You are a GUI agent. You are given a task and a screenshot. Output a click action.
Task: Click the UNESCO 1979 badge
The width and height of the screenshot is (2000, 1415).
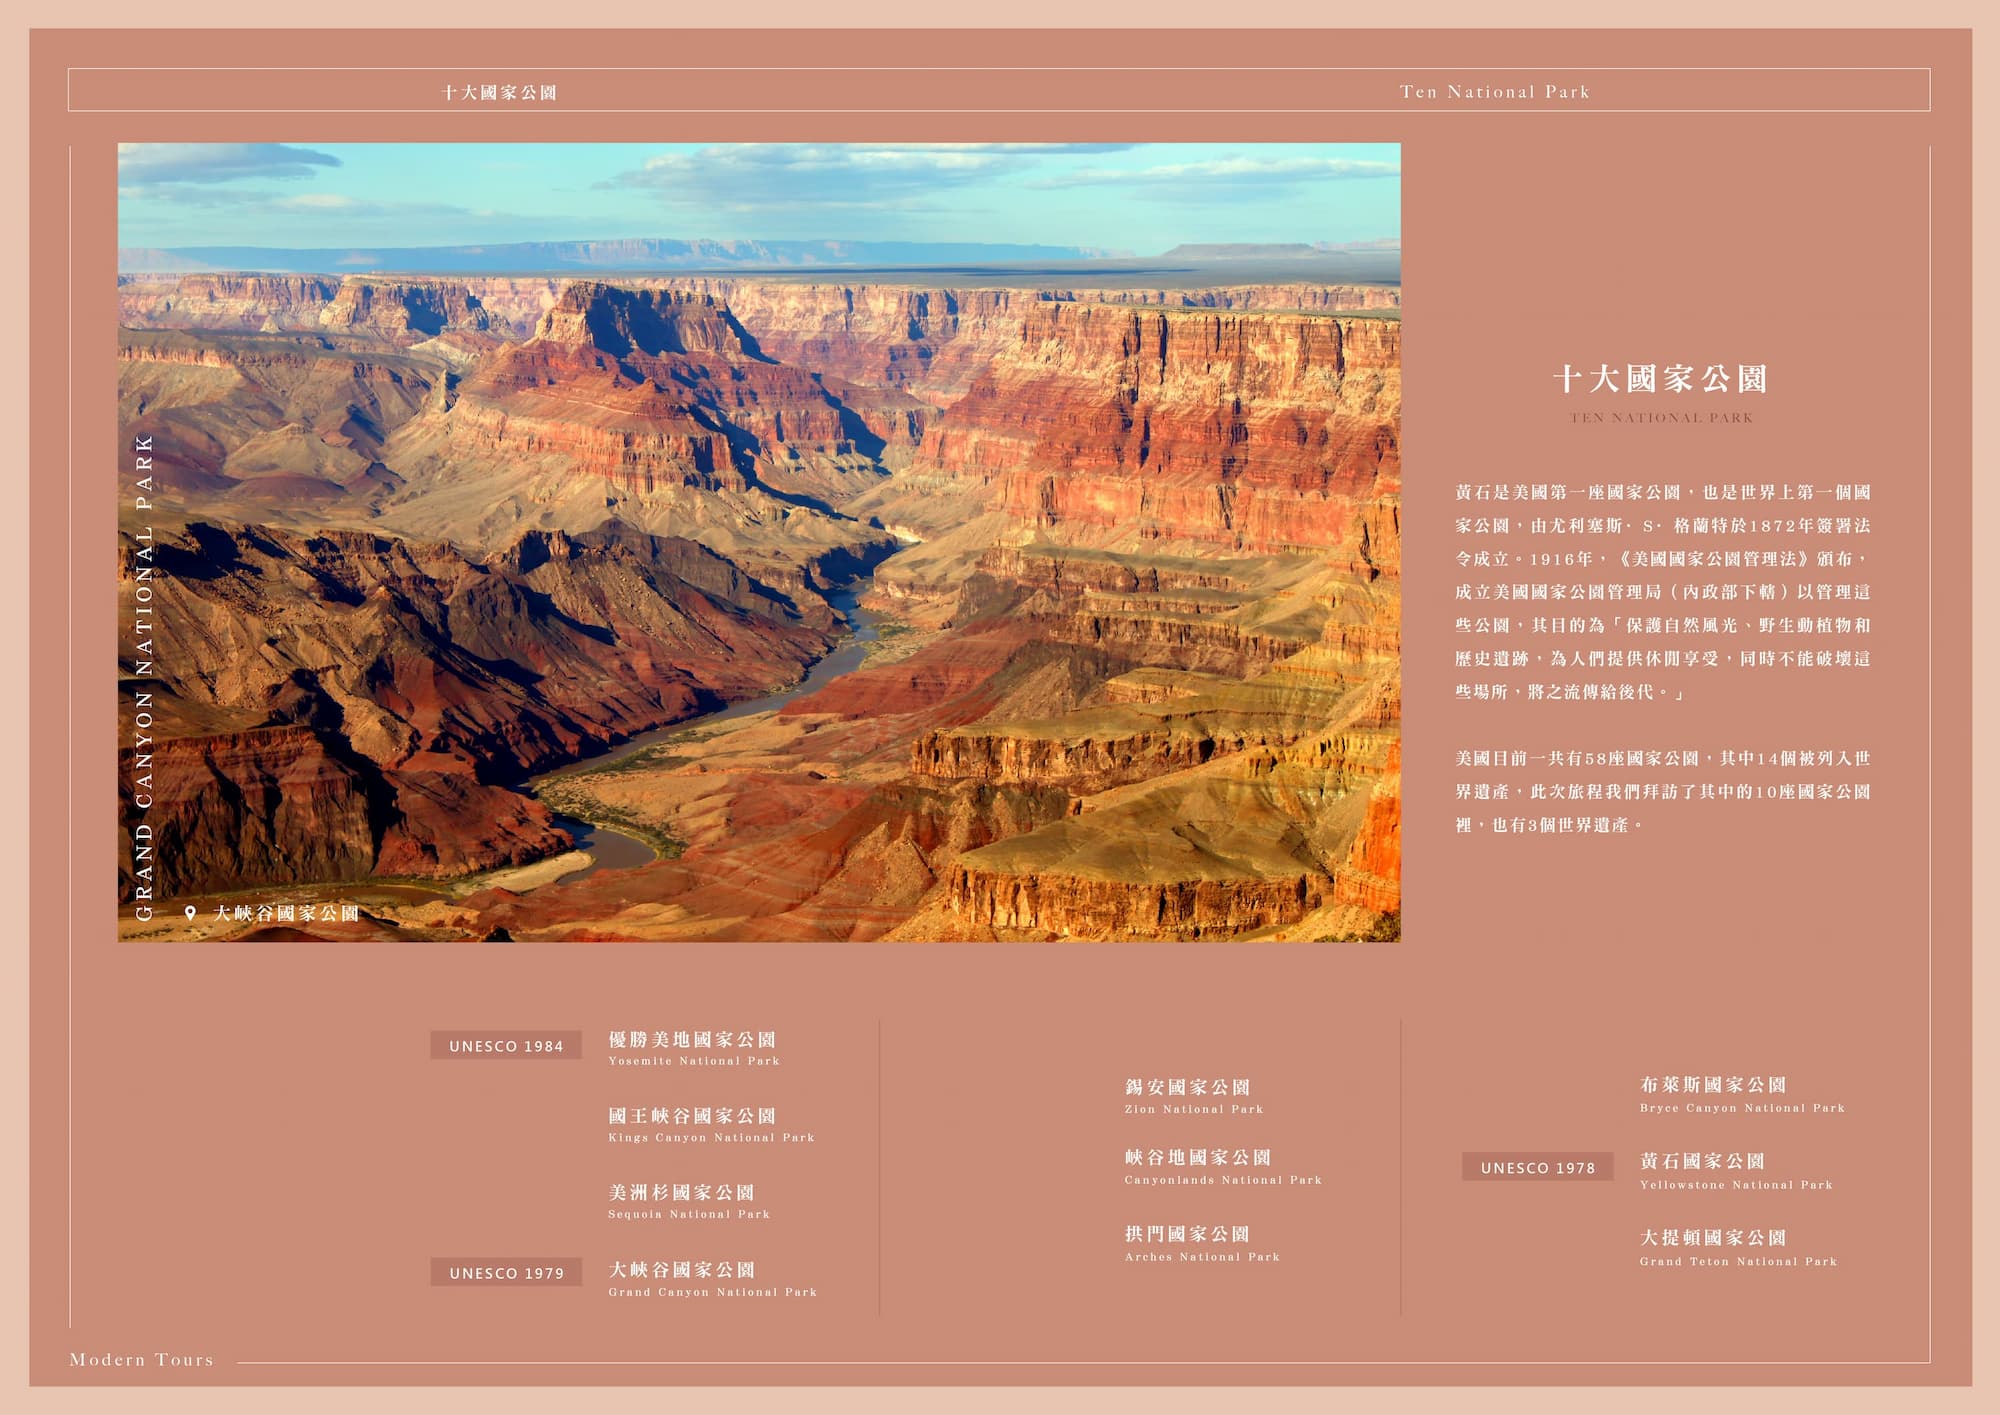click(506, 1273)
